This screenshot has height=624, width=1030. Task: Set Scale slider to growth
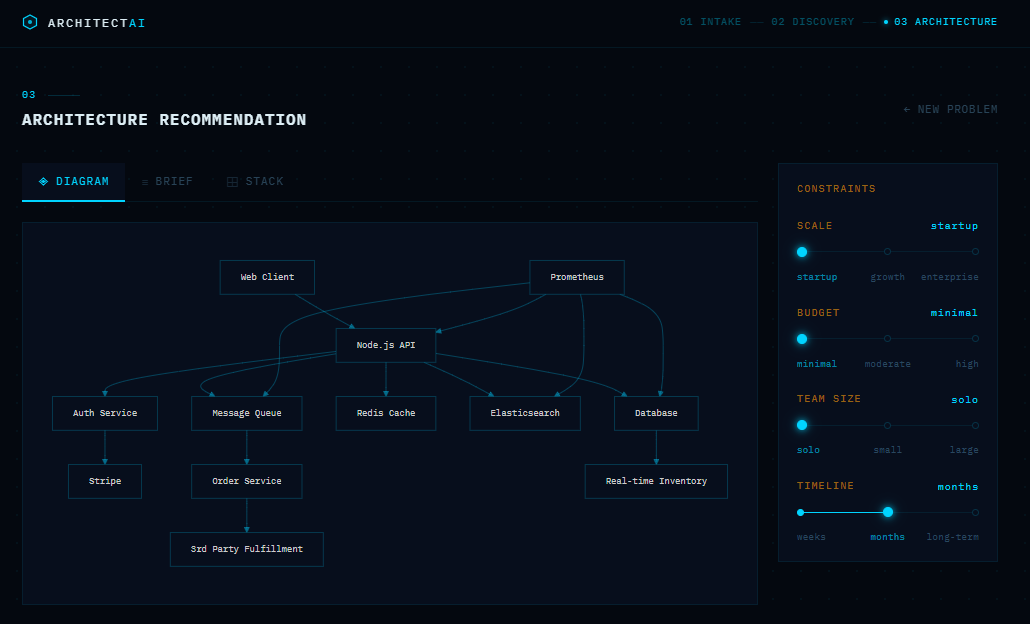[x=887, y=252]
